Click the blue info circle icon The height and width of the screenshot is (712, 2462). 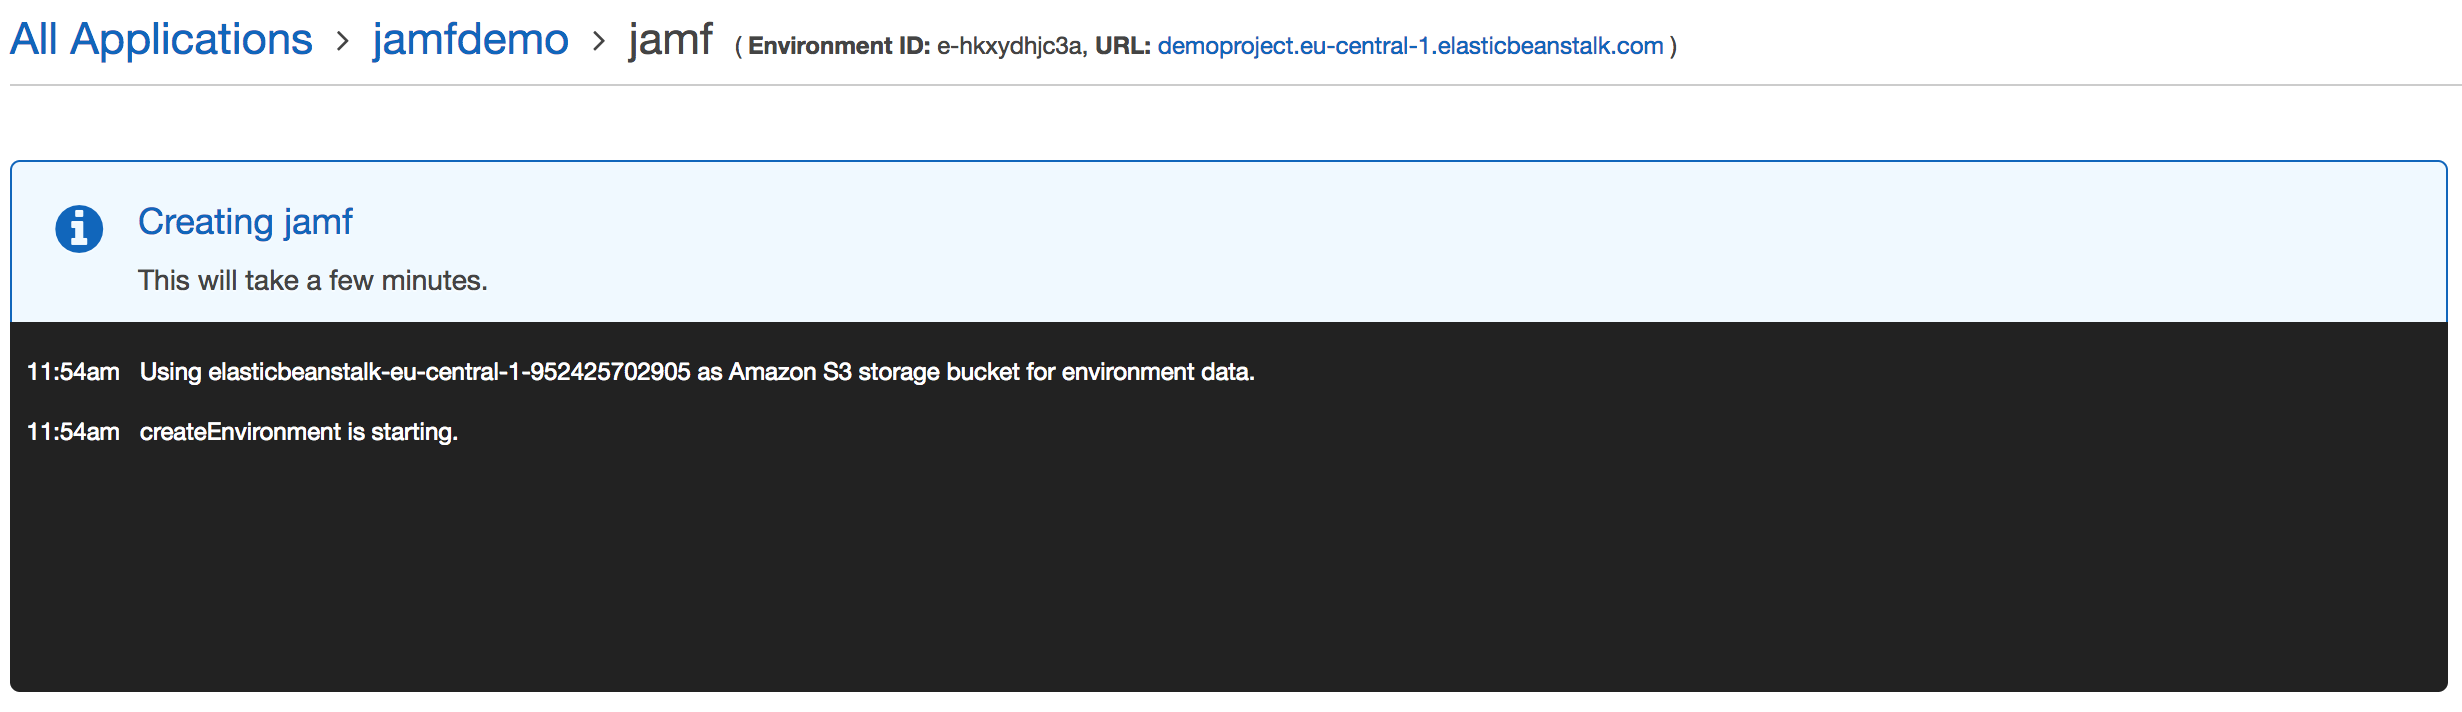[79, 229]
